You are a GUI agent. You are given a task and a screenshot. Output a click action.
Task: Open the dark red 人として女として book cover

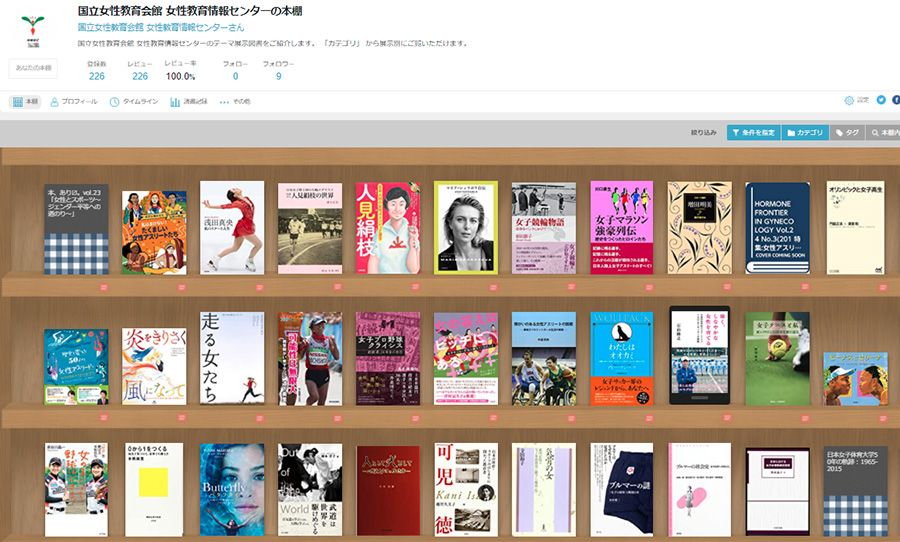tap(388, 491)
